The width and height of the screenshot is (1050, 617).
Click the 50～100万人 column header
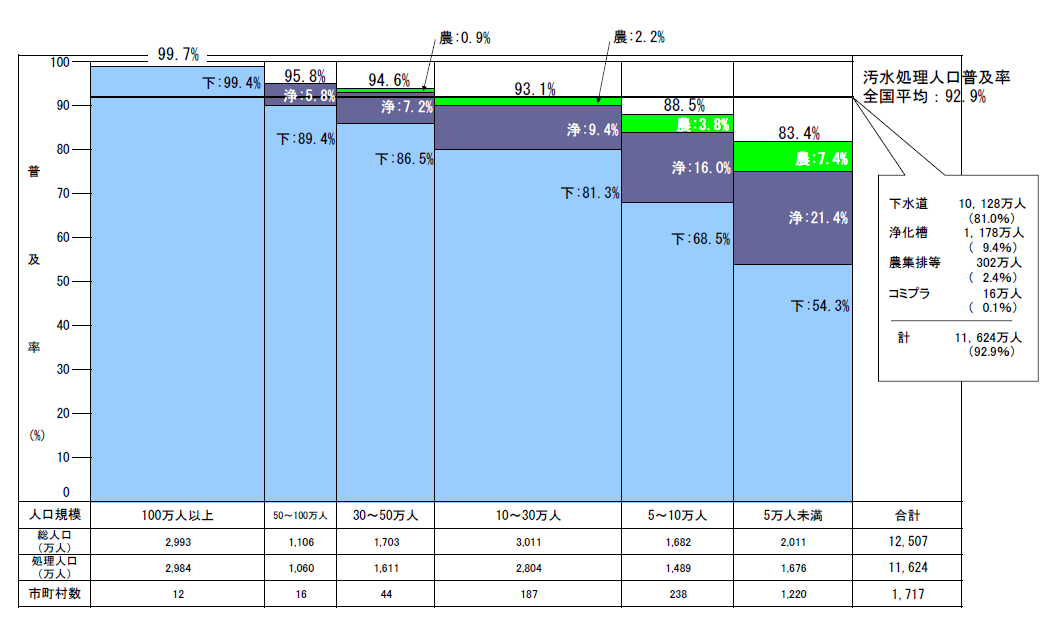coord(300,515)
